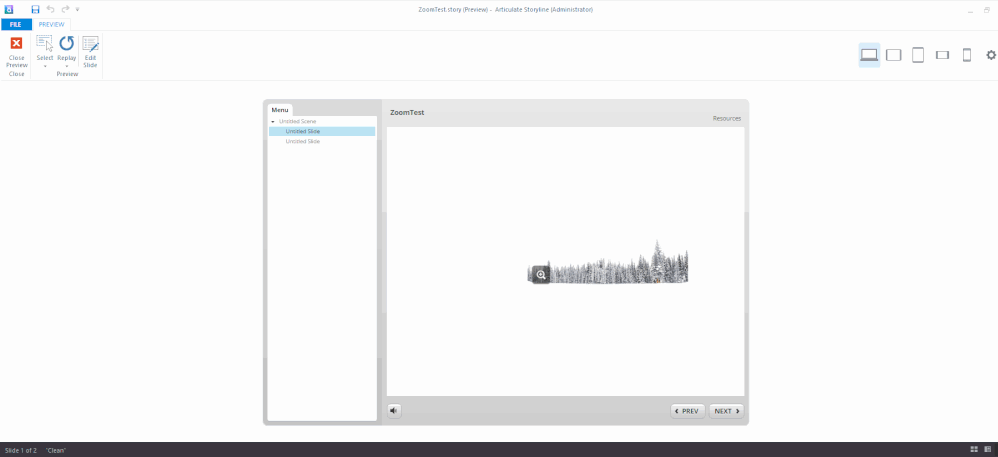Open the FILE ribbon tab
Screen dimensions: 998x457
click(x=16, y=24)
